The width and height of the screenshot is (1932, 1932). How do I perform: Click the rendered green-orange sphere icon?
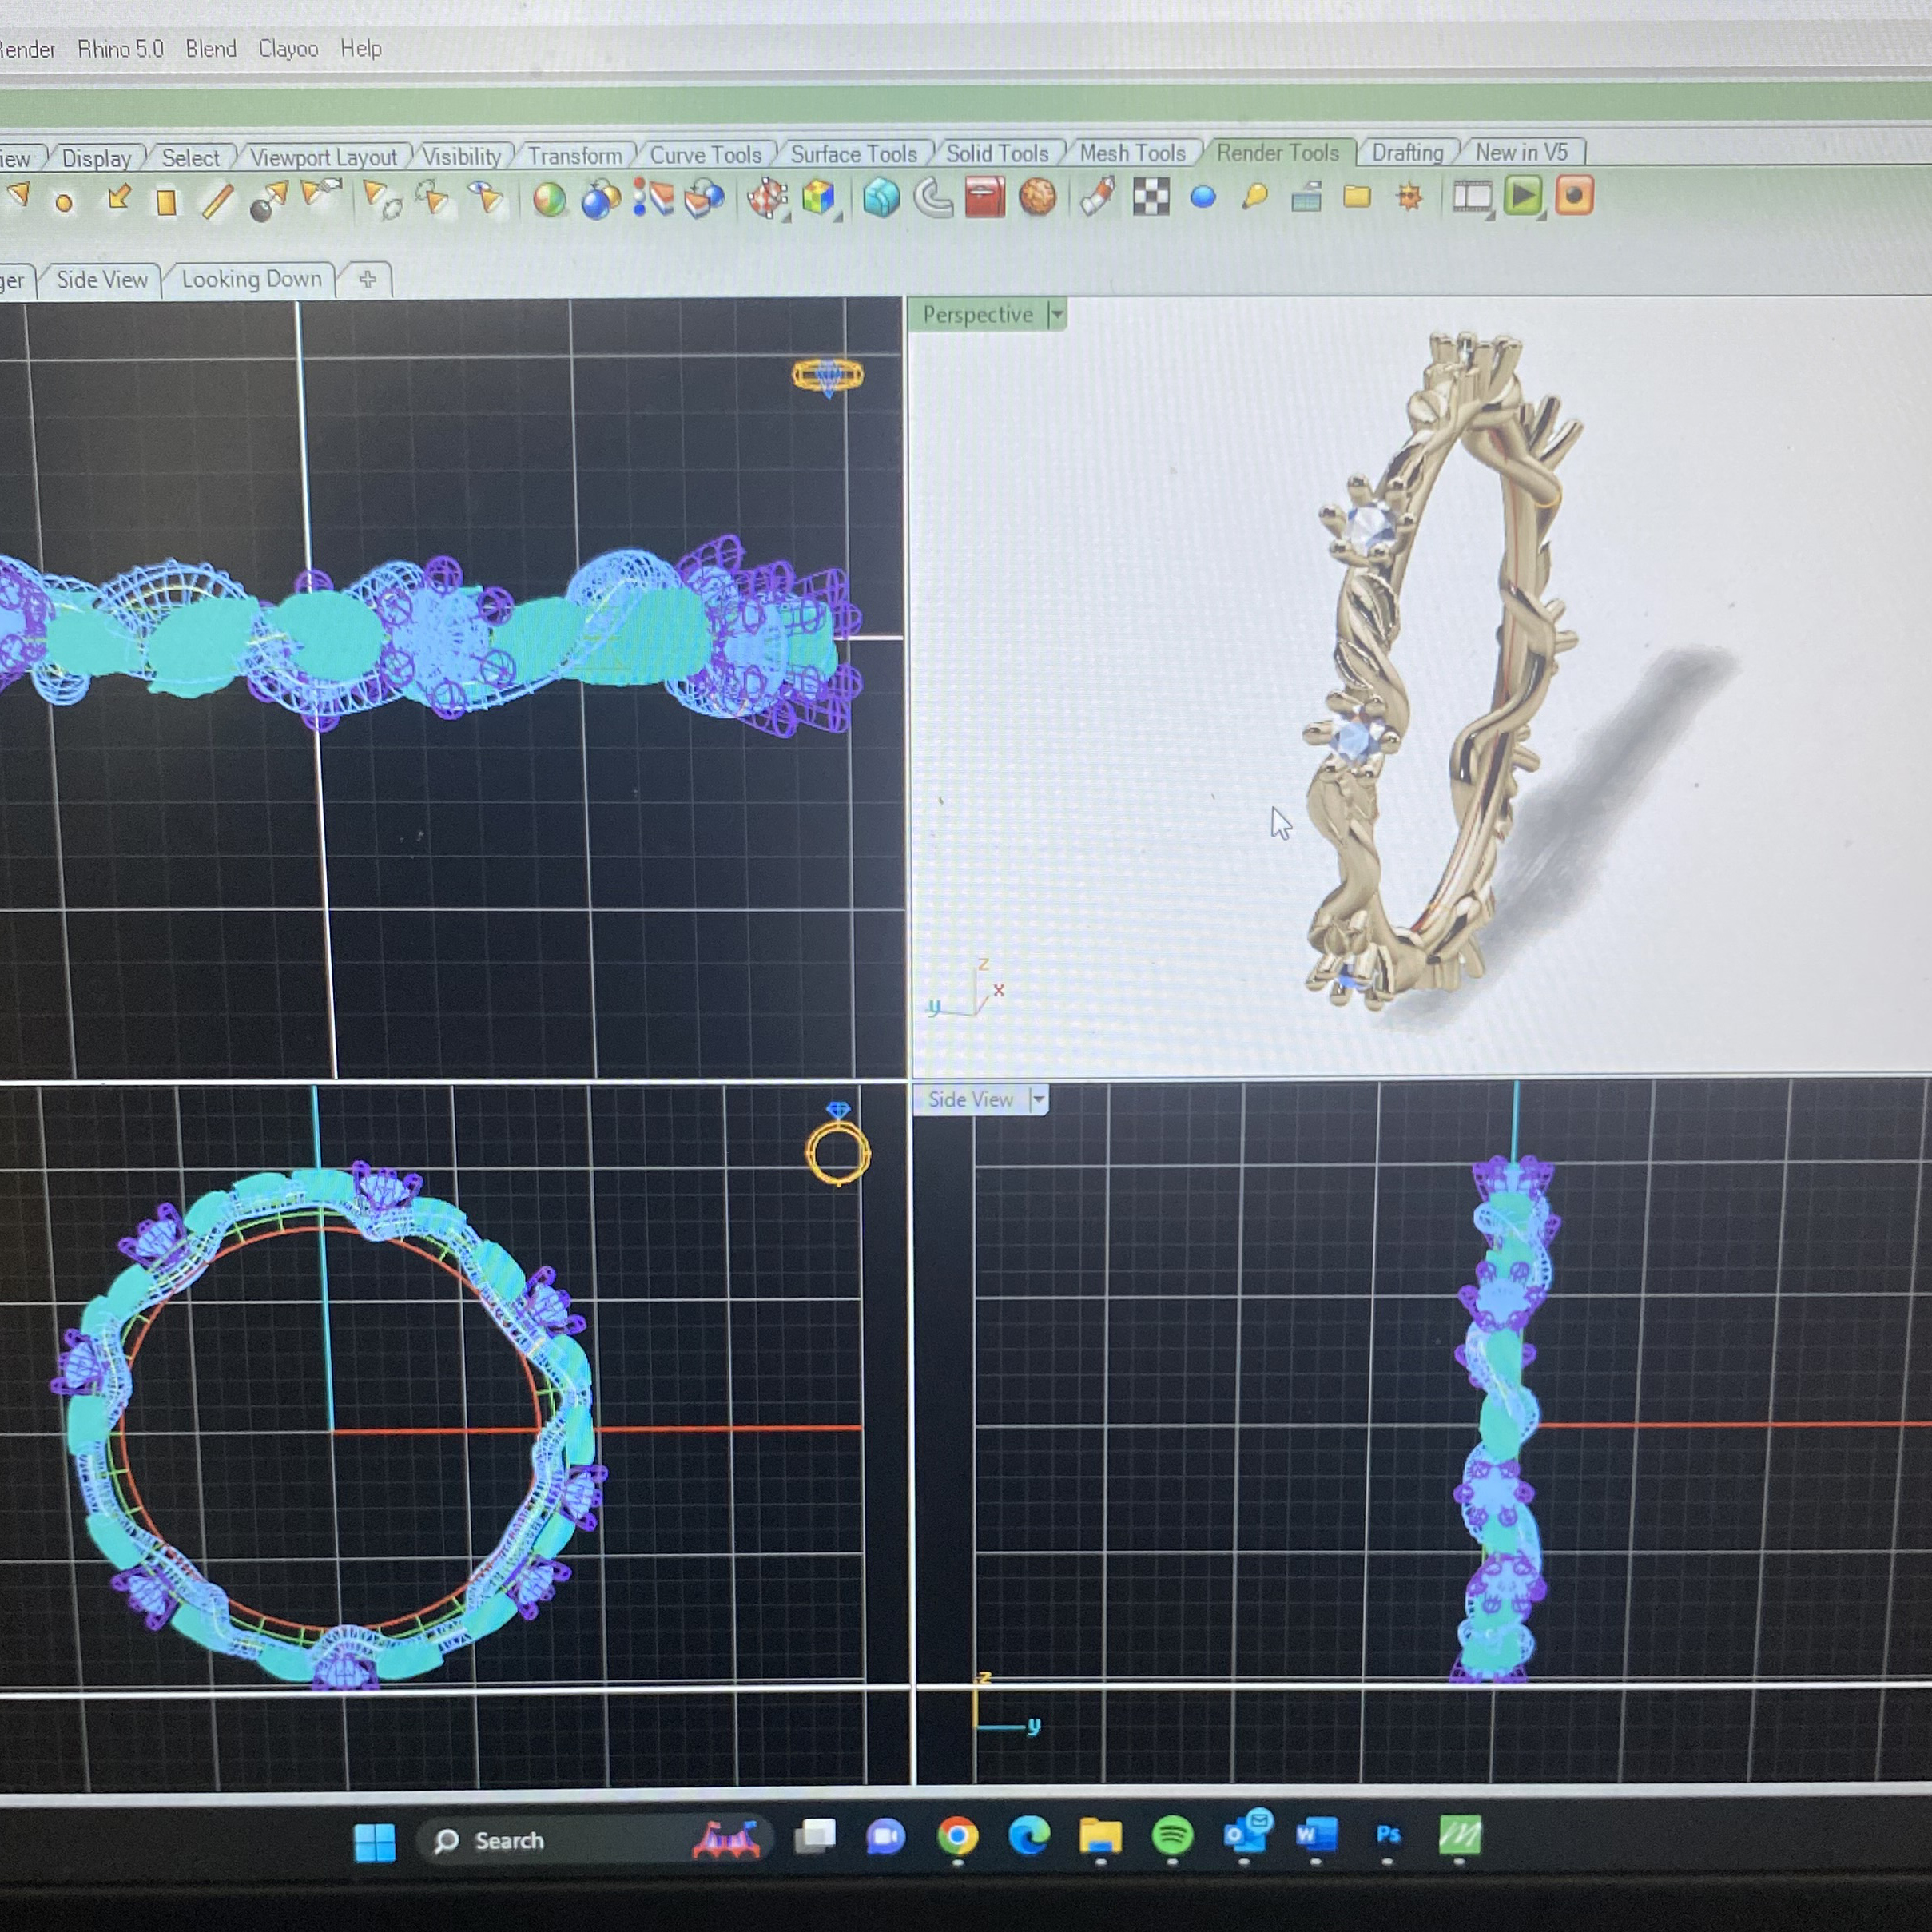(x=549, y=200)
